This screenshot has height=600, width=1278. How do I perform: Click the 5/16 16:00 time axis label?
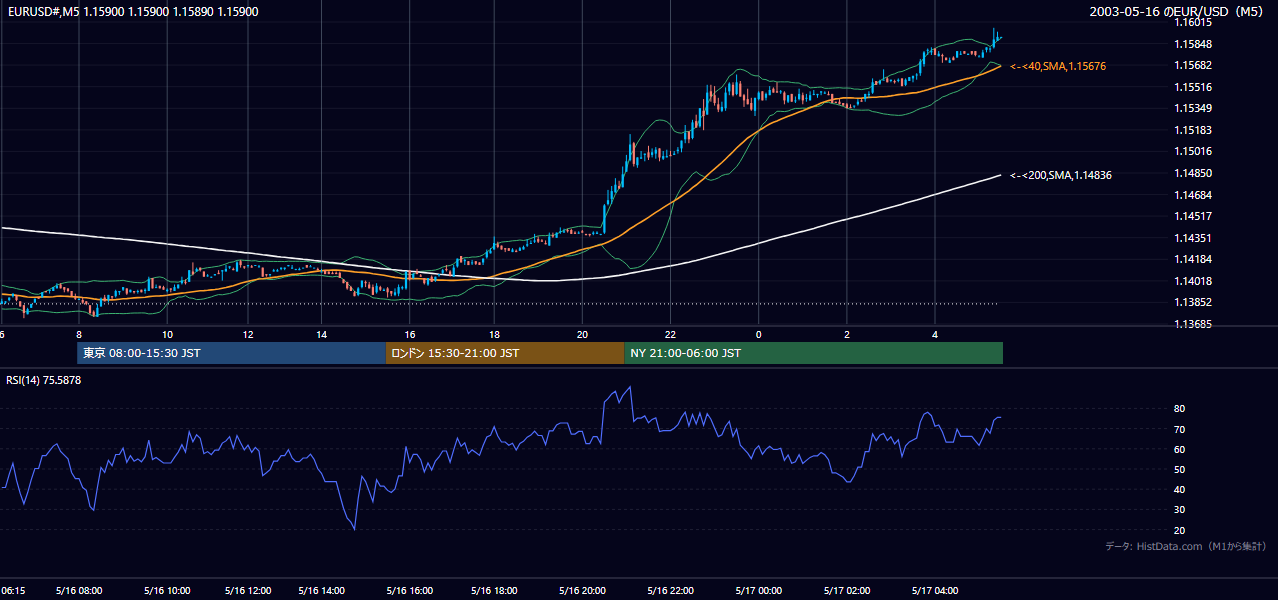tap(410, 591)
